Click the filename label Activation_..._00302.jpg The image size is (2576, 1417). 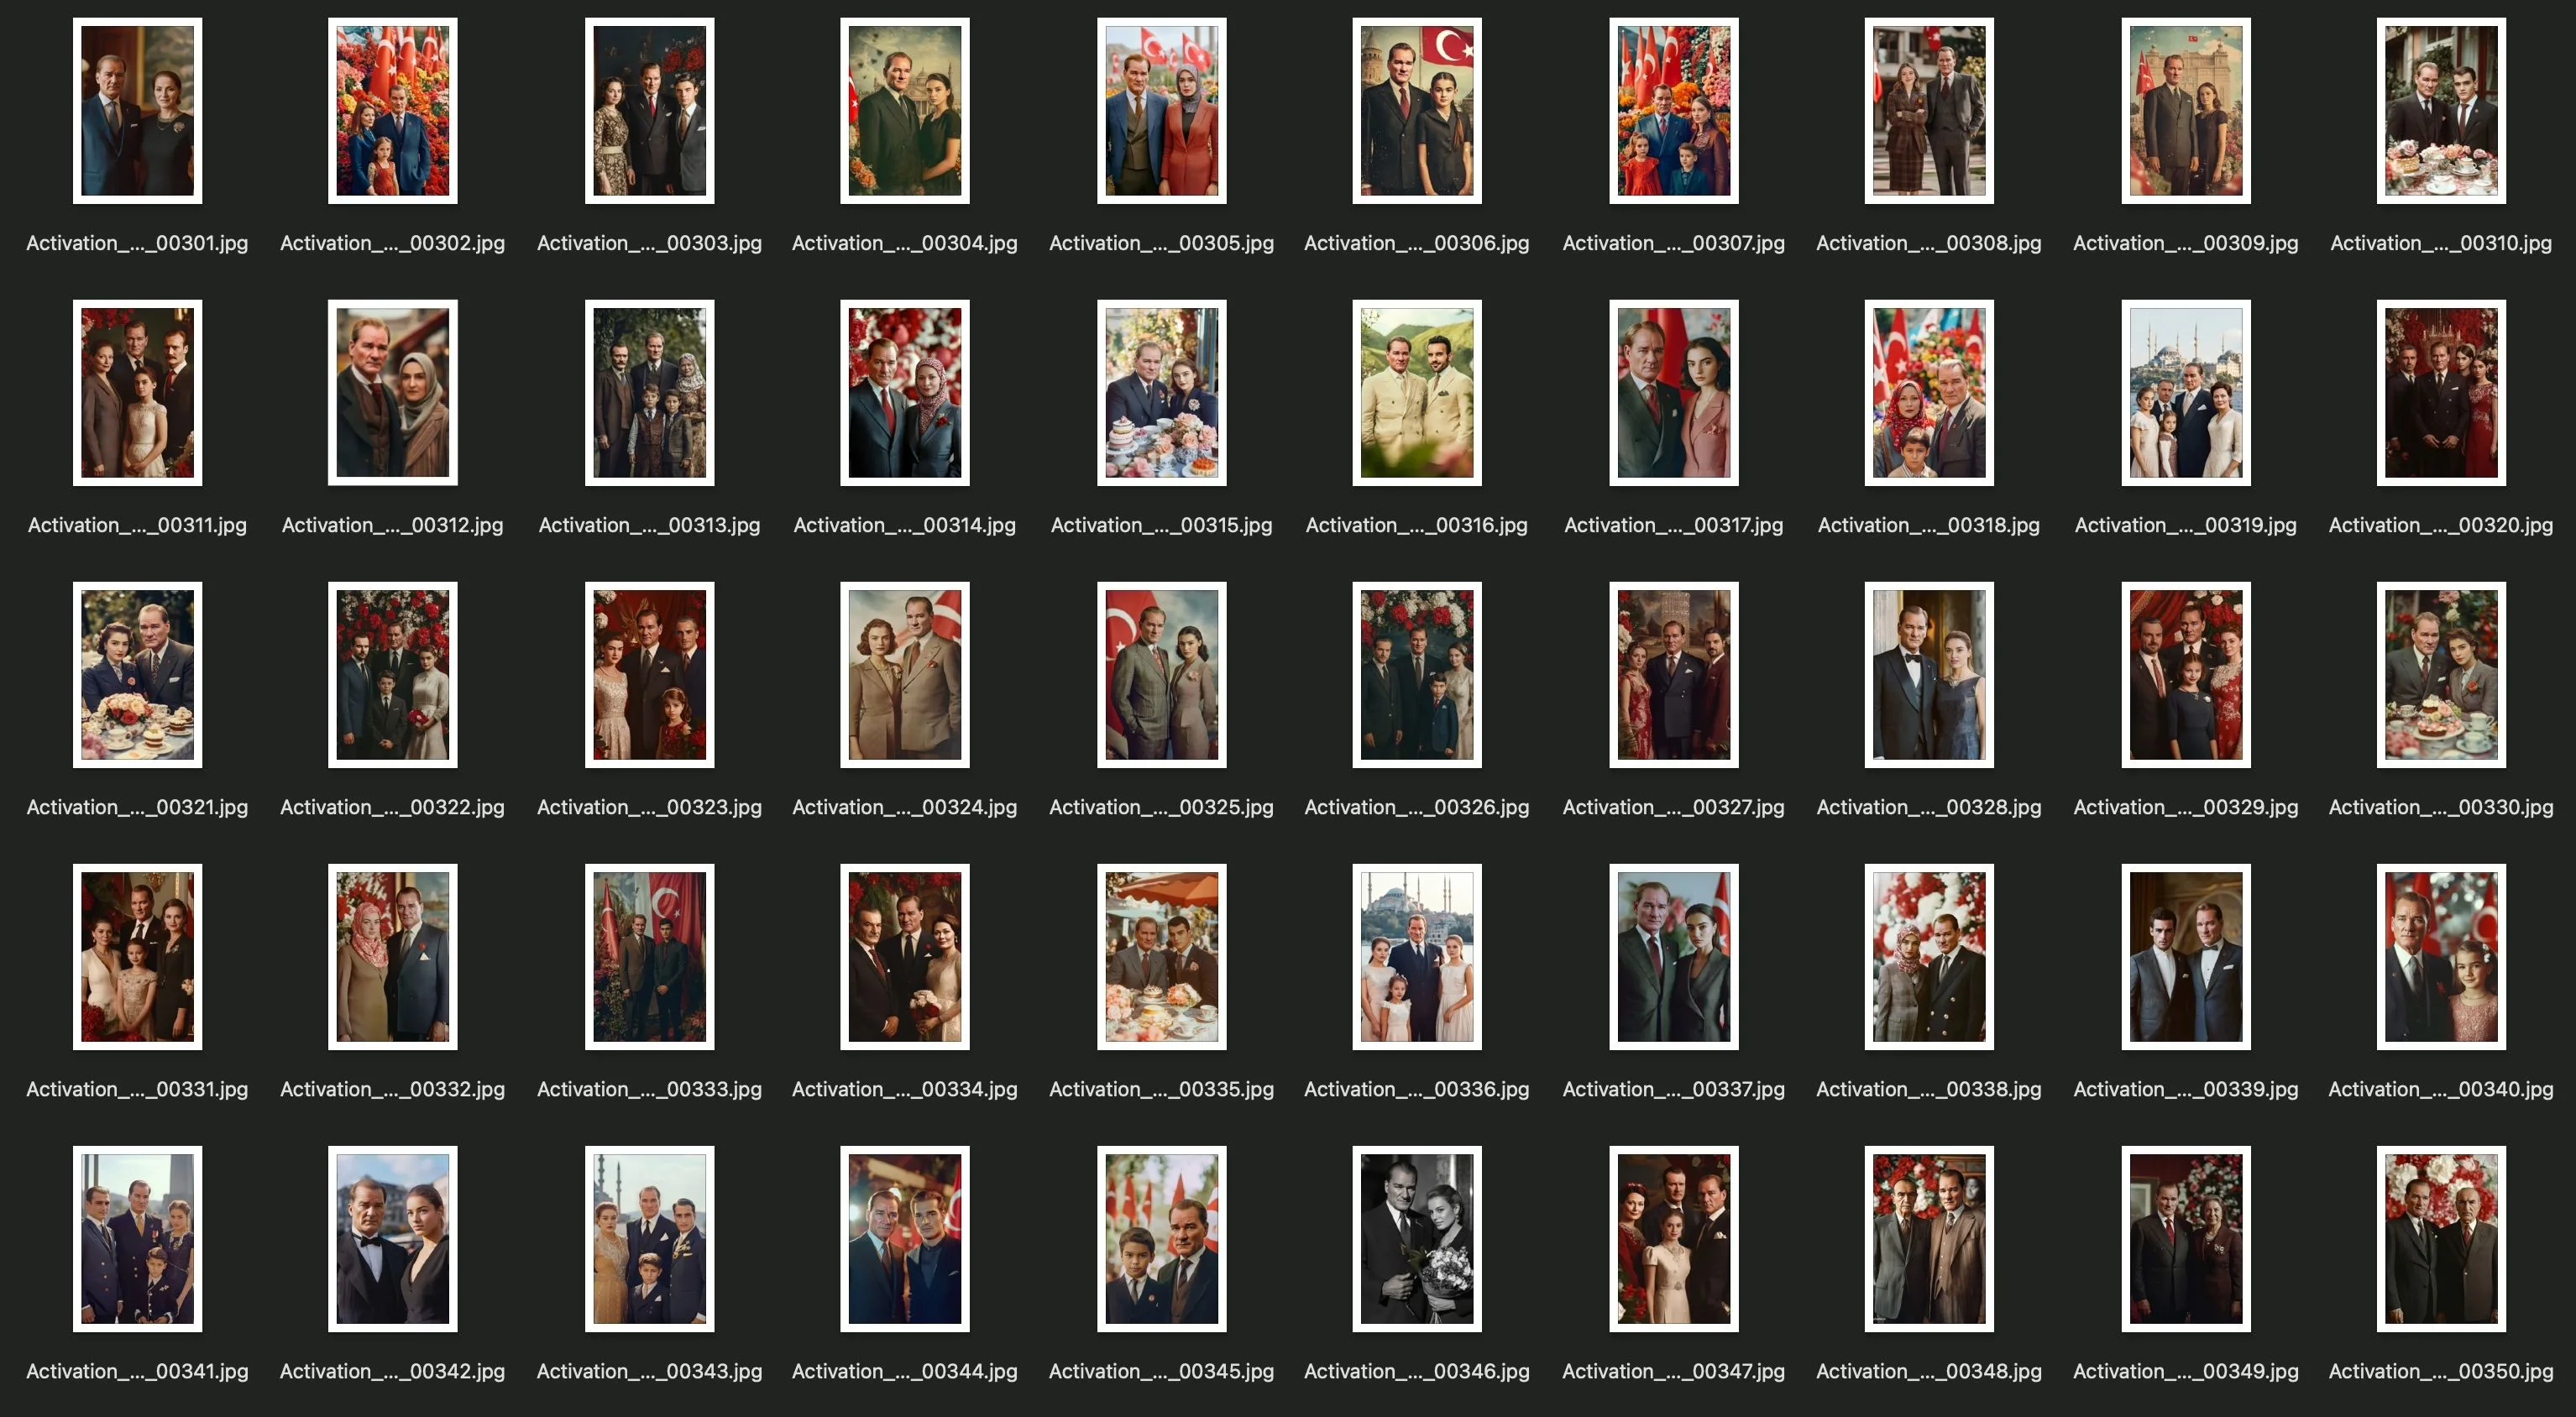[x=392, y=243]
